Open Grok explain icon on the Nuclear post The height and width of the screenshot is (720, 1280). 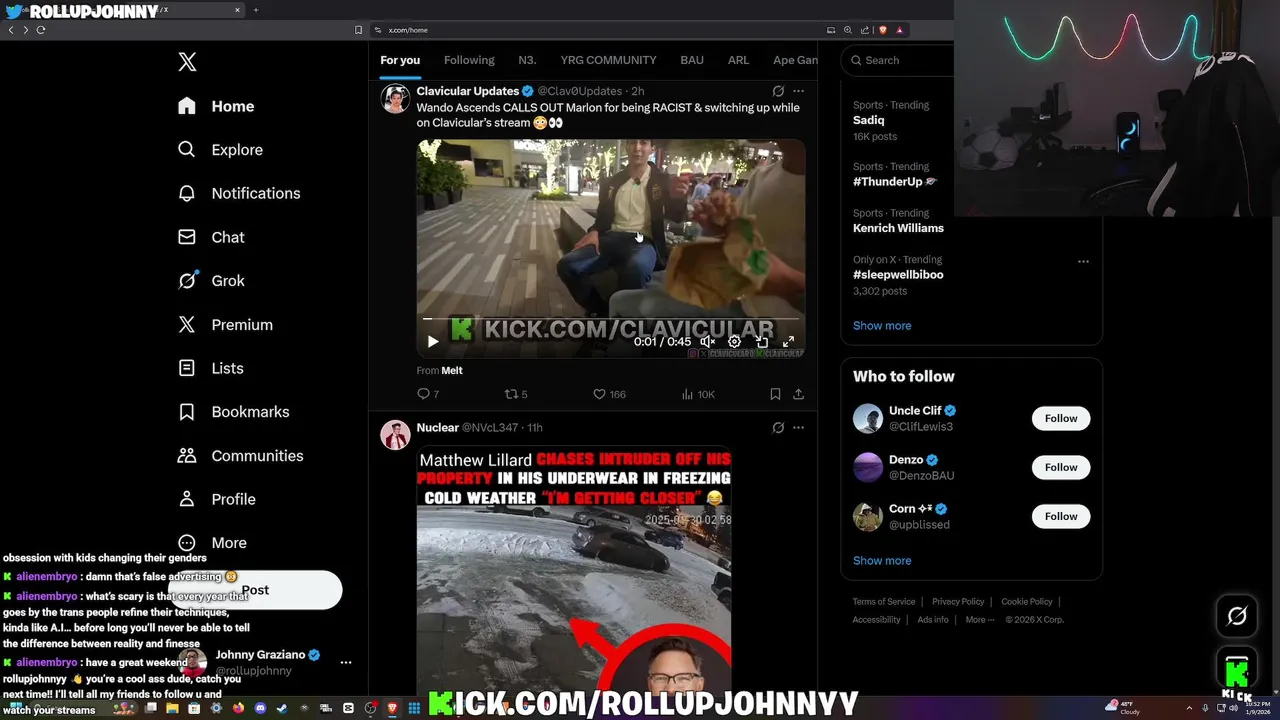[778, 428]
